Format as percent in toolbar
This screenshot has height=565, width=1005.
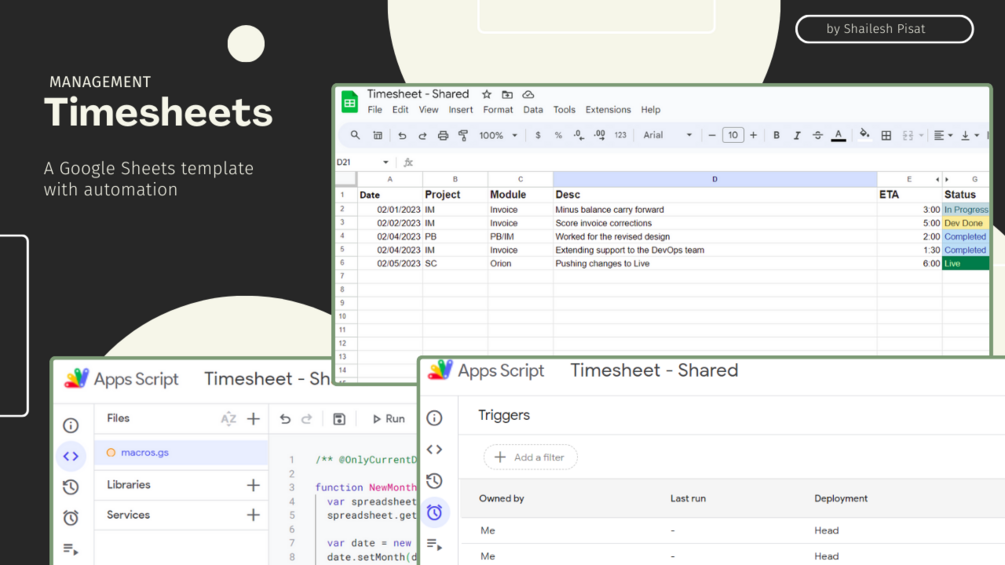[558, 135]
